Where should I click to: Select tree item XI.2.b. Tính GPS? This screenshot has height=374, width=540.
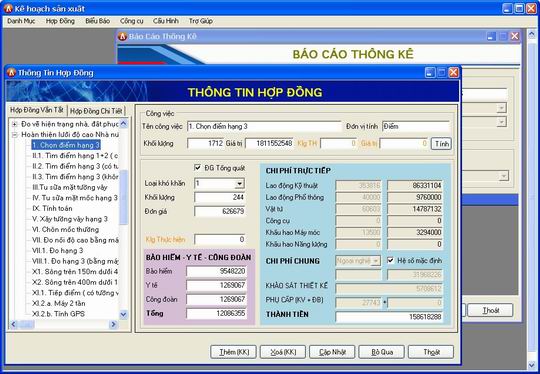(58, 314)
